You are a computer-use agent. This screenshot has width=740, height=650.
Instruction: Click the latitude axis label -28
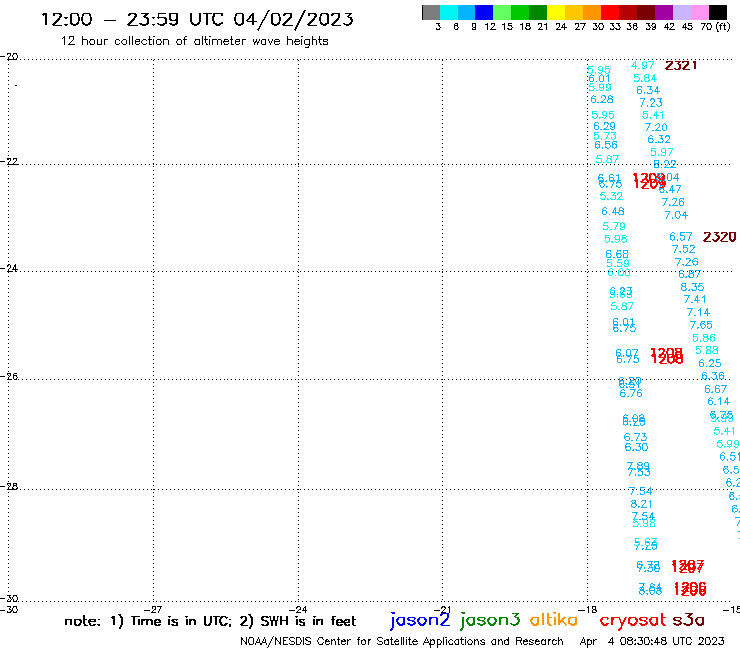9,486
